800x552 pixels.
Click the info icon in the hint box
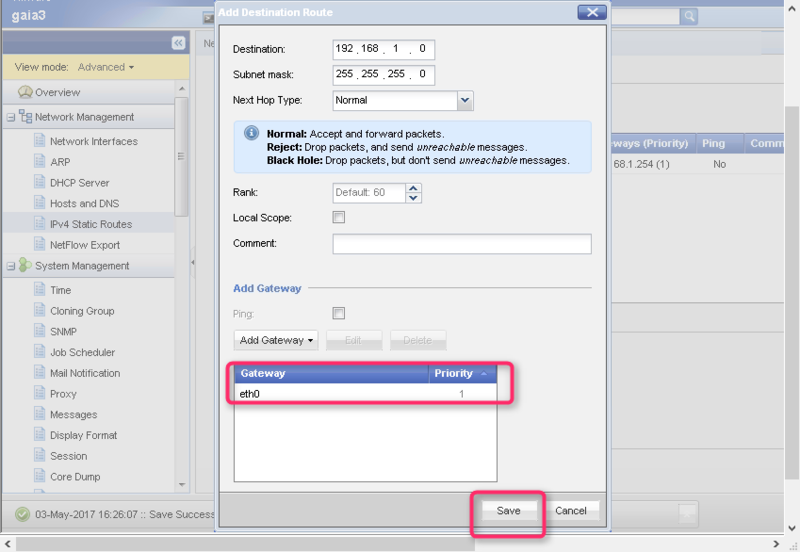pyautogui.click(x=251, y=133)
